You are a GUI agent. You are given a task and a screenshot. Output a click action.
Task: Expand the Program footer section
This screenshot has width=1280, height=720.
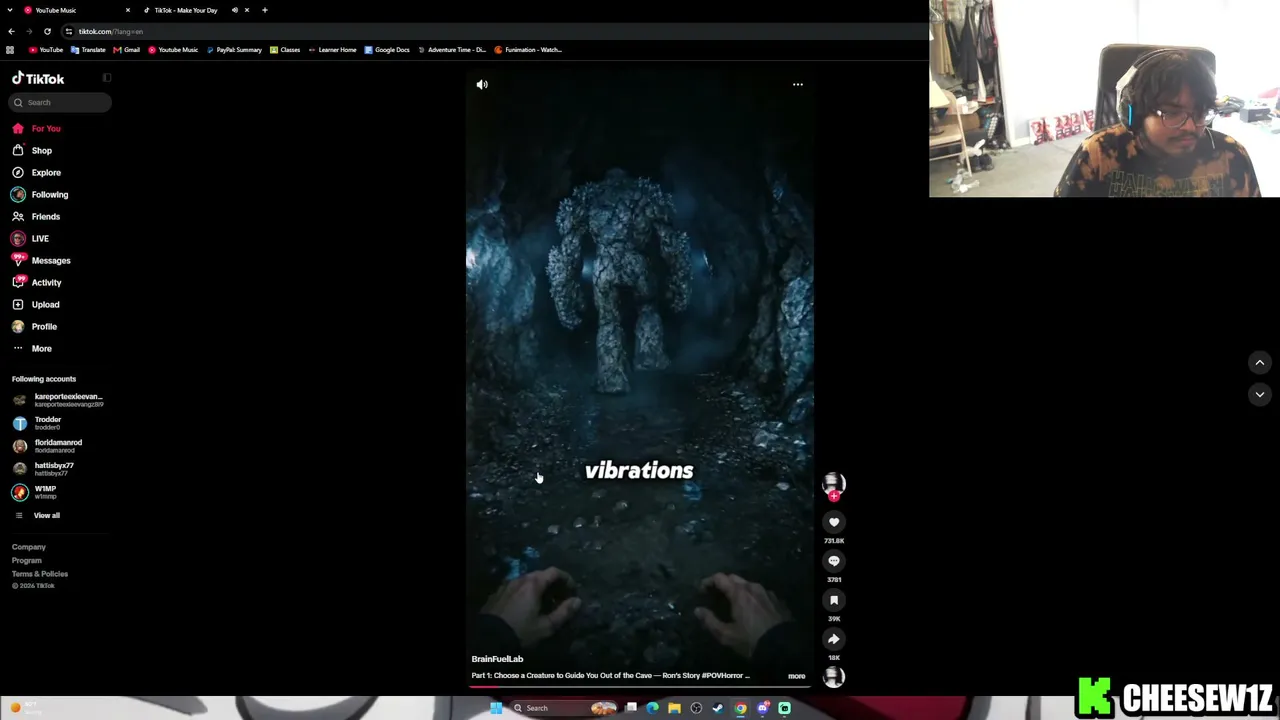[x=27, y=561]
